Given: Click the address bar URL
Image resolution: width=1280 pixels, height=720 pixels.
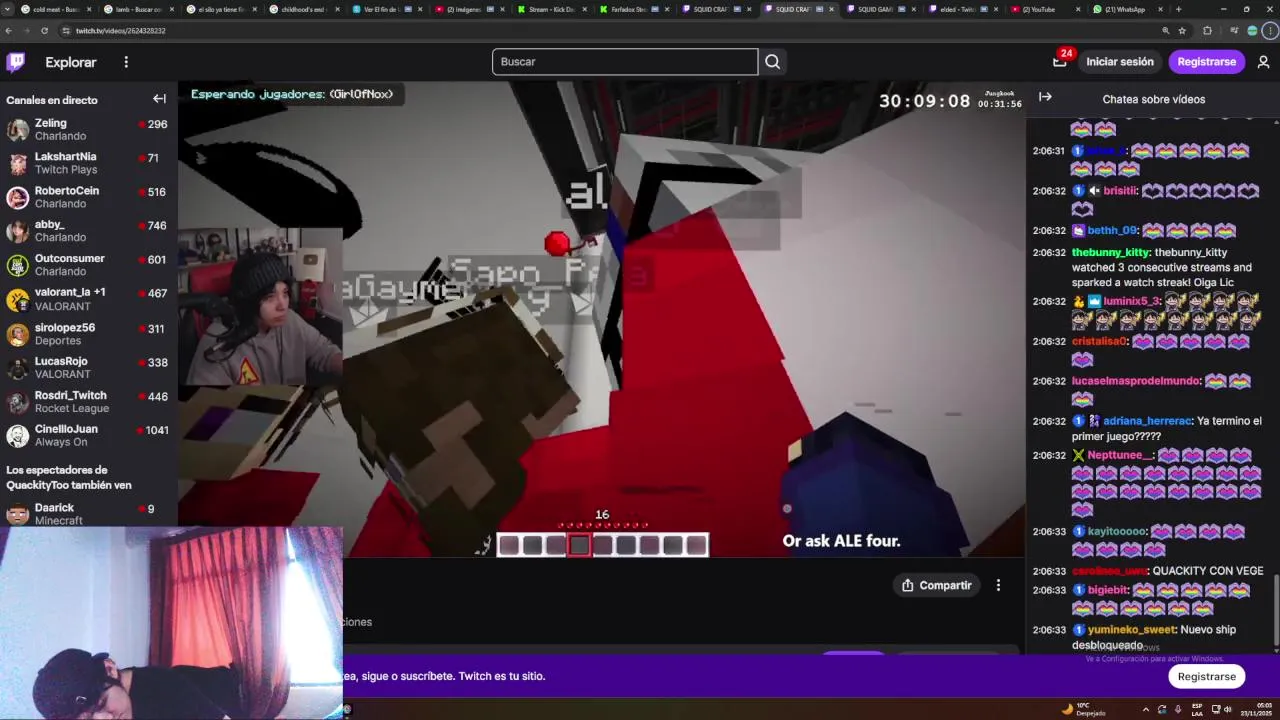Looking at the screenshot, I should point(120,31).
